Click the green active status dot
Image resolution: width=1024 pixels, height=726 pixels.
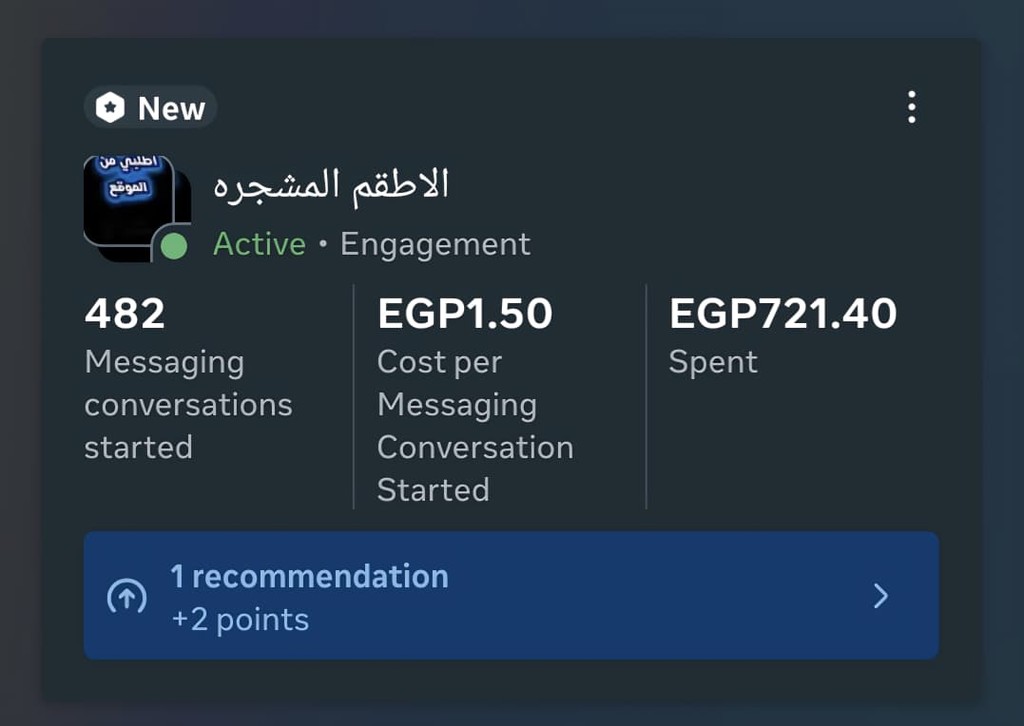tap(174, 246)
